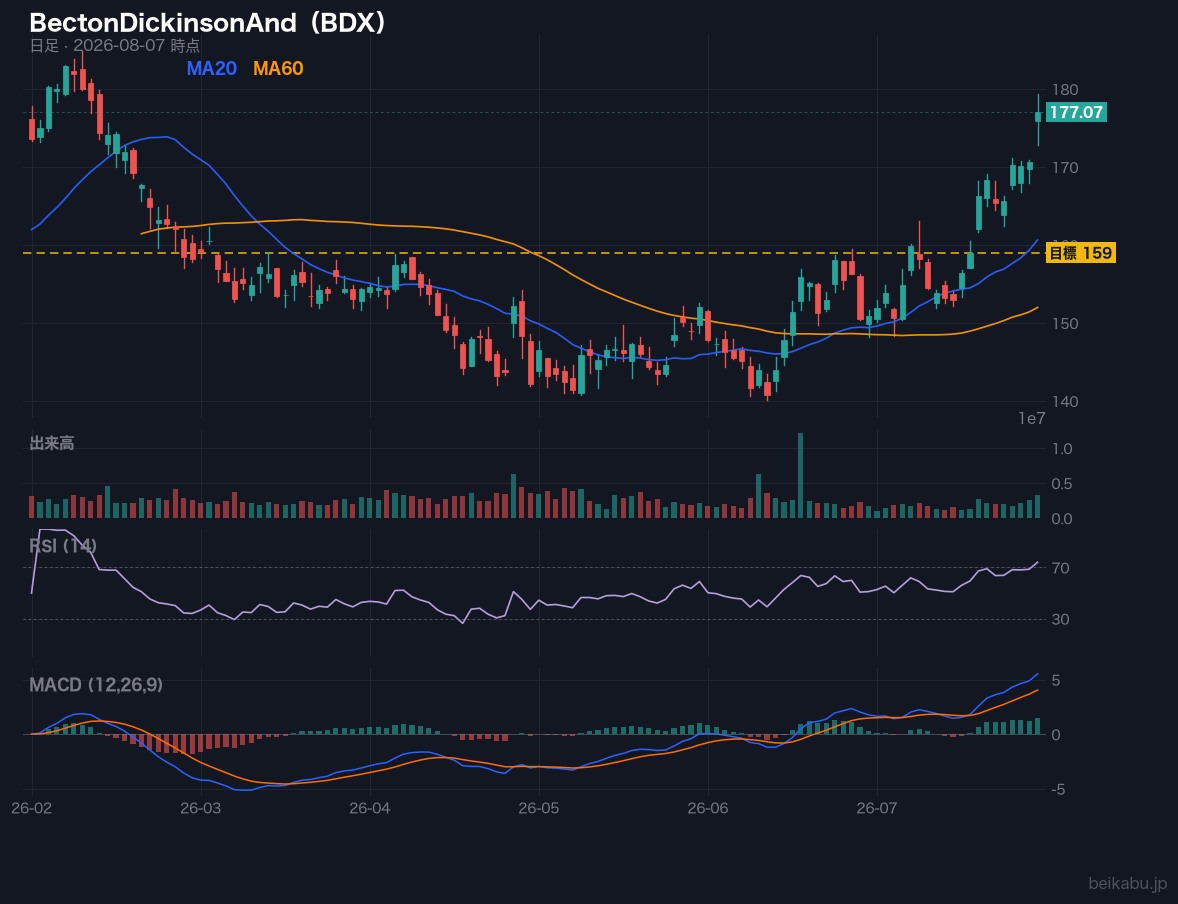The image size is (1178, 904).
Task: Click the 出来高 volume panel label
Action: (x=52, y=443)
